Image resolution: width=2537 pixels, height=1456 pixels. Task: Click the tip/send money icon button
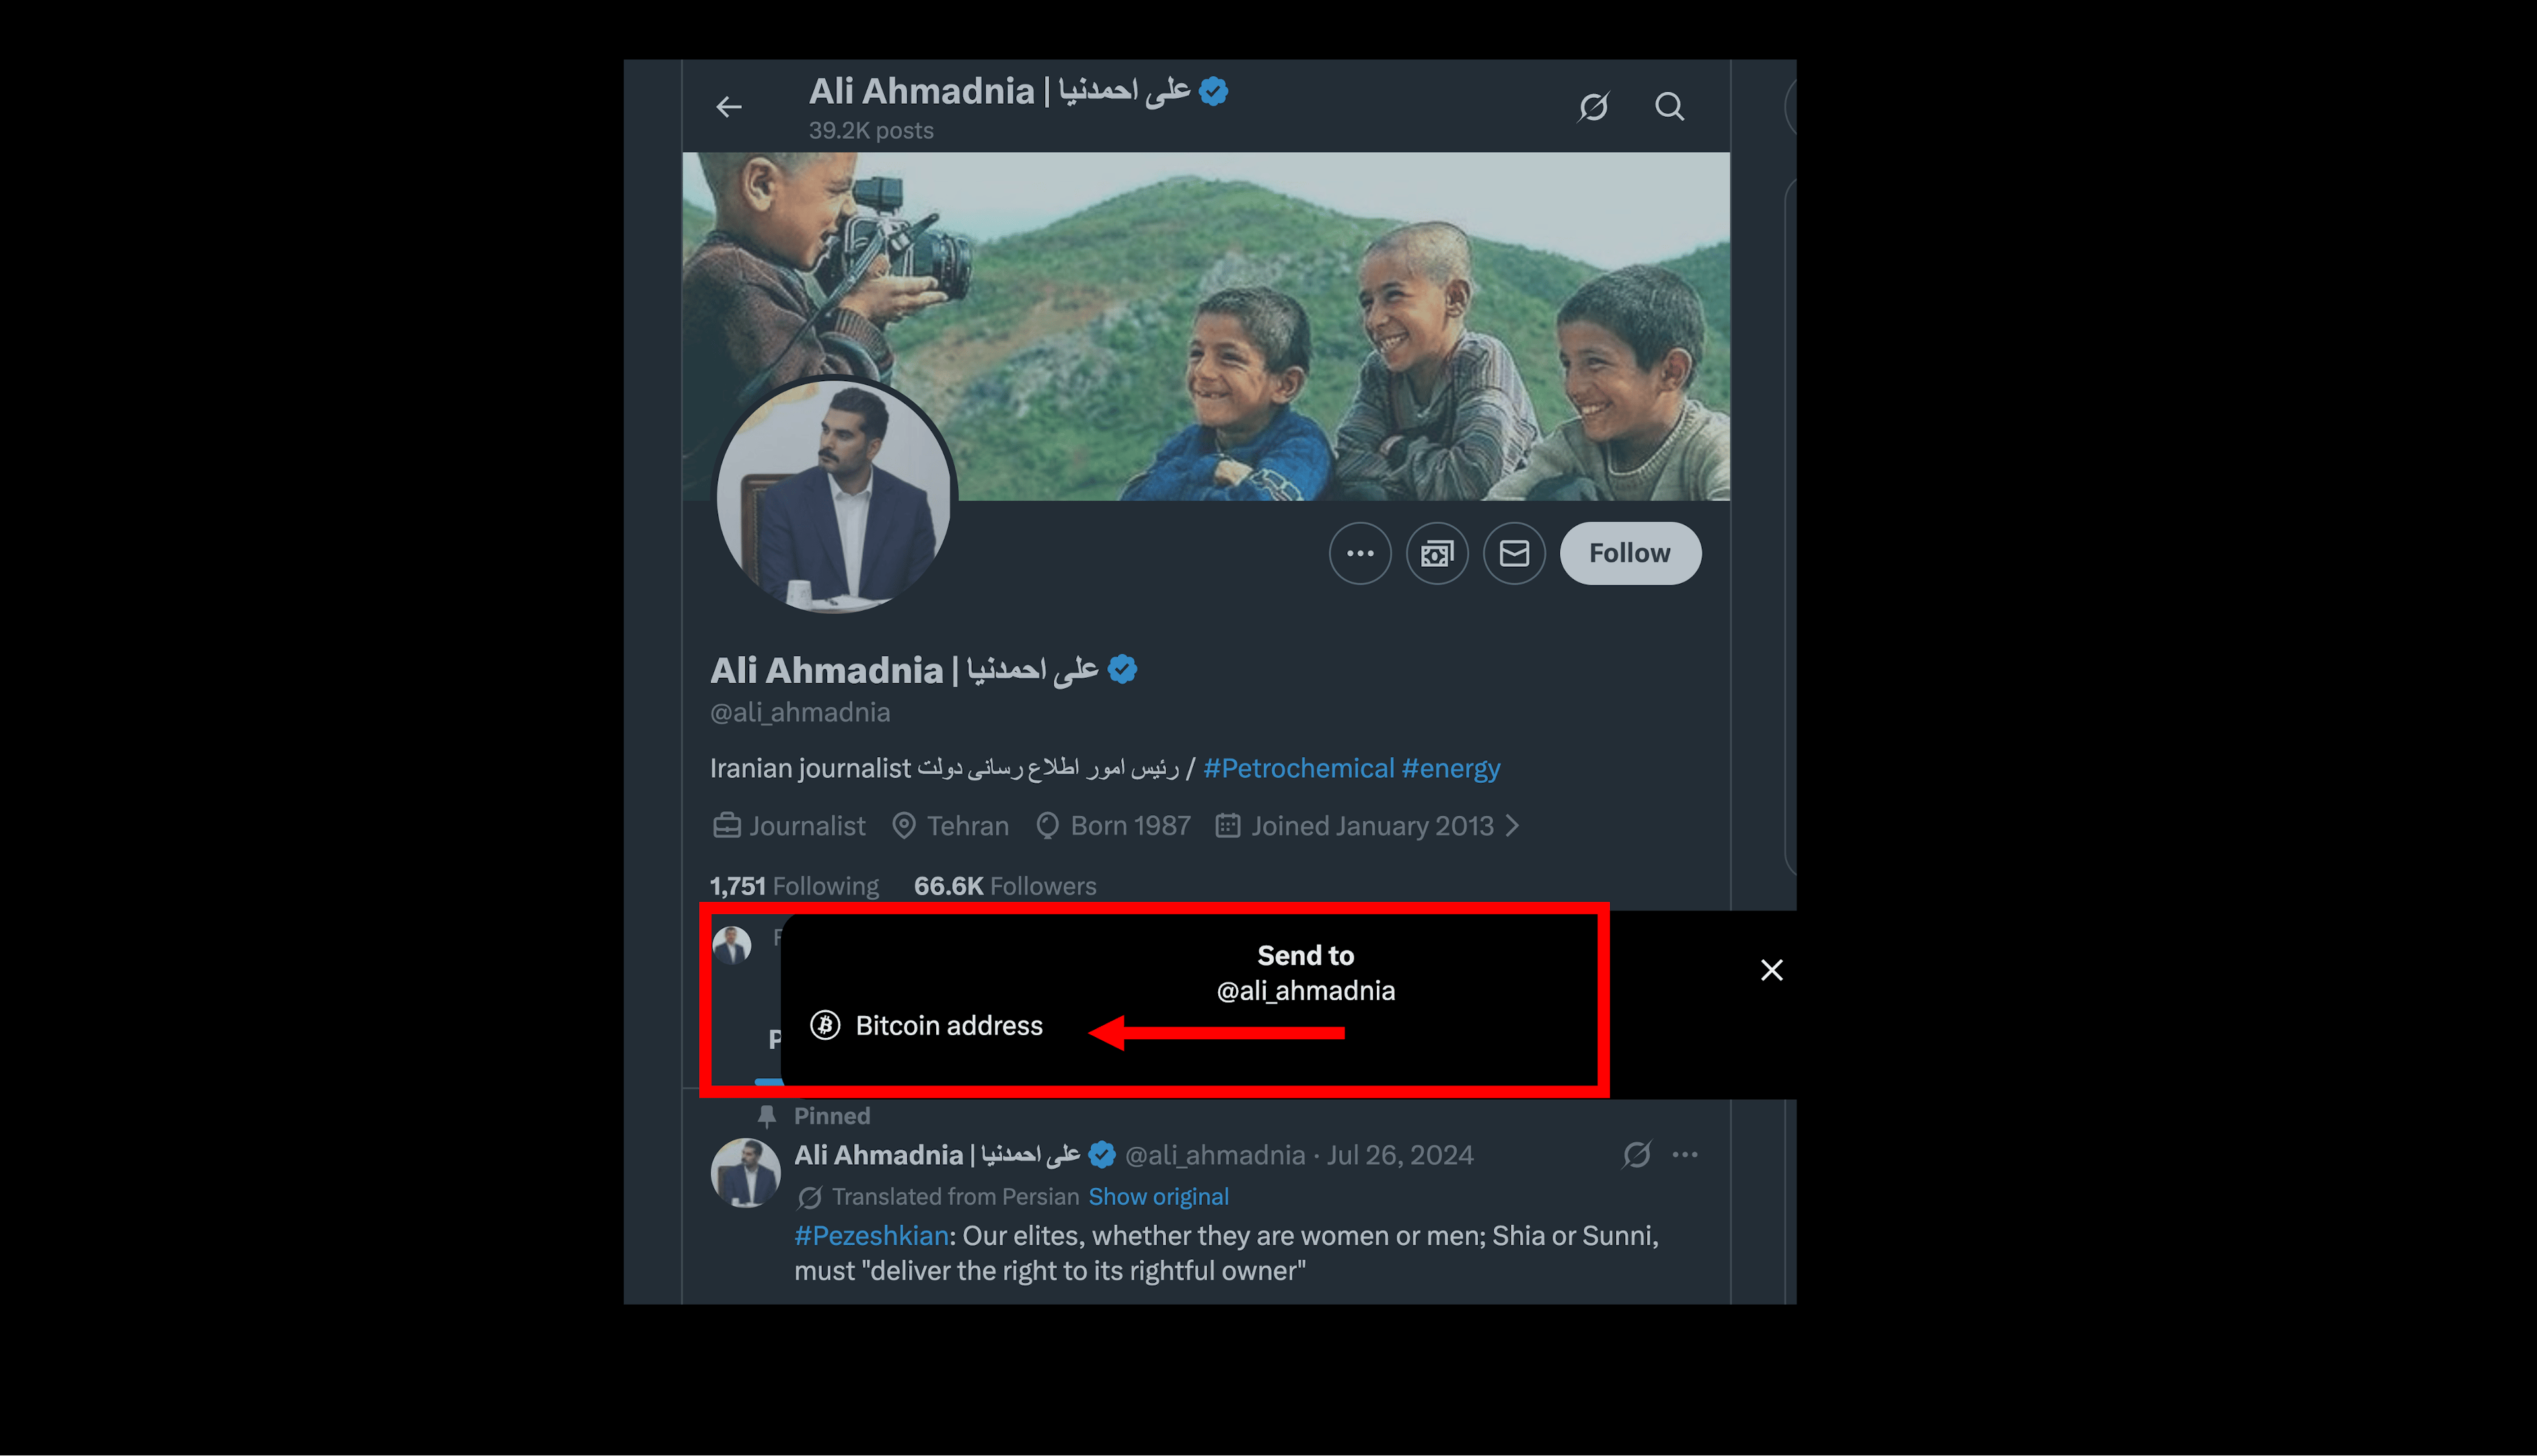[x=1437, y=553]
